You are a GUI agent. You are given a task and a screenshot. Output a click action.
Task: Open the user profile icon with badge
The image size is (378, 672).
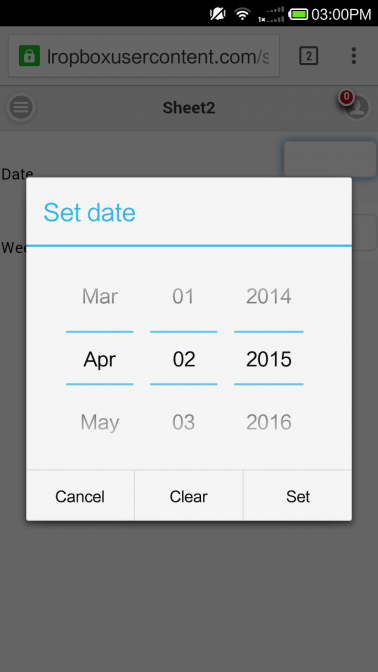tap(357, 106)
